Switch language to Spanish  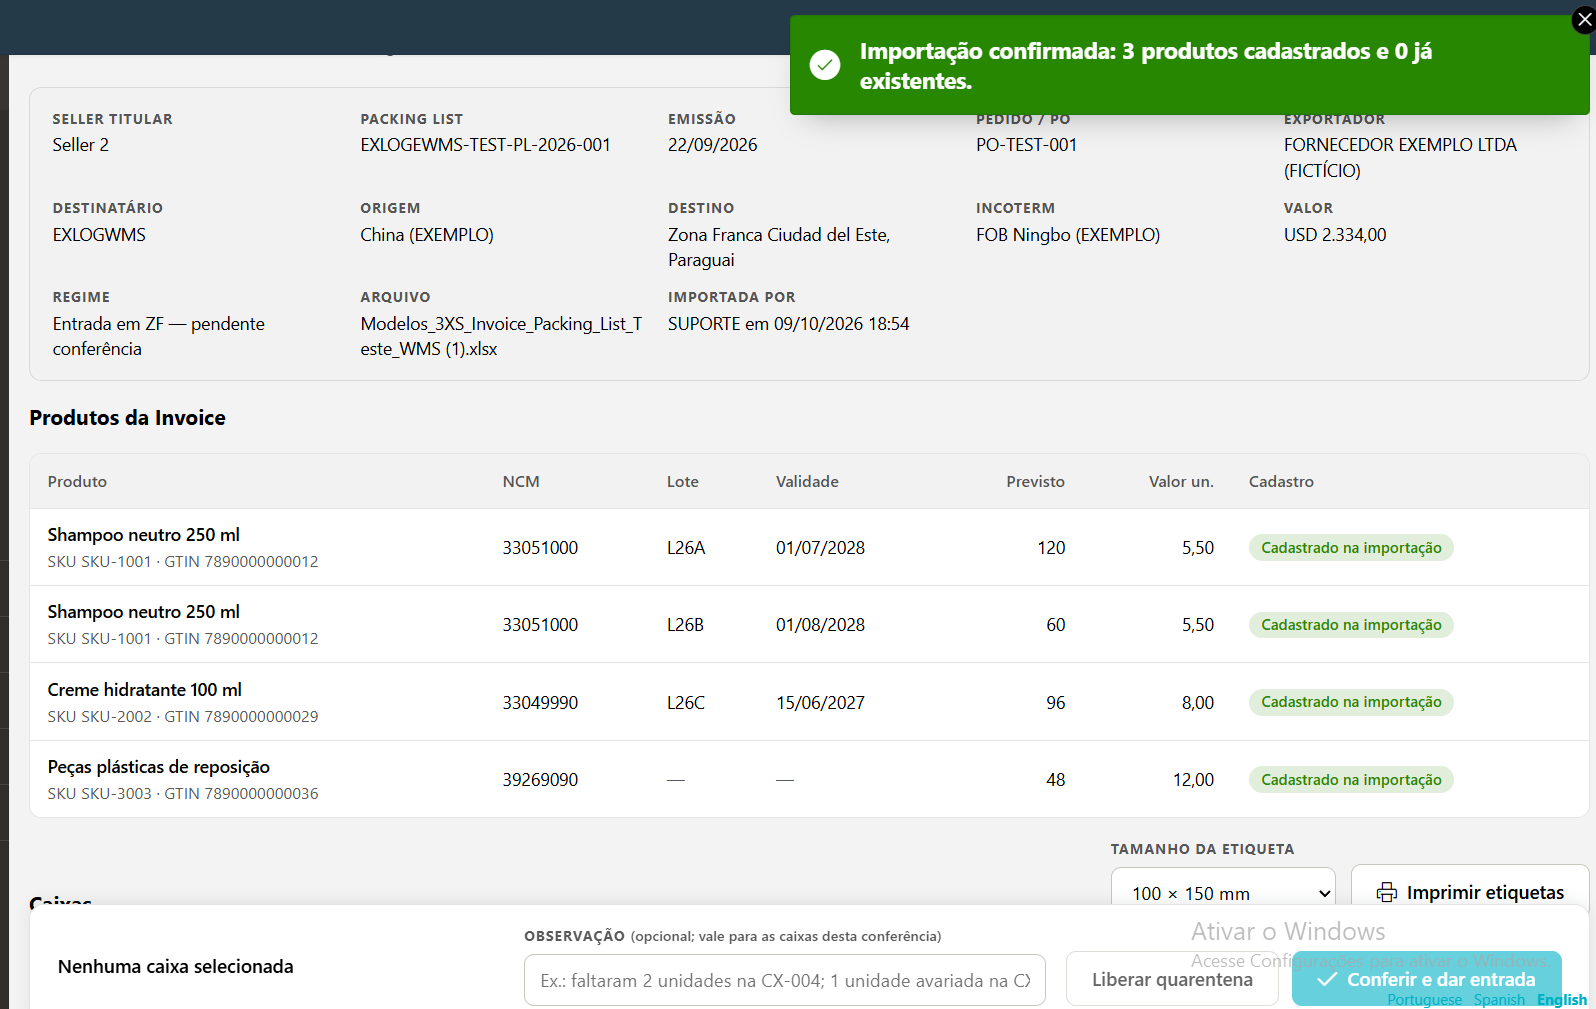[x=1499, y=1000]
